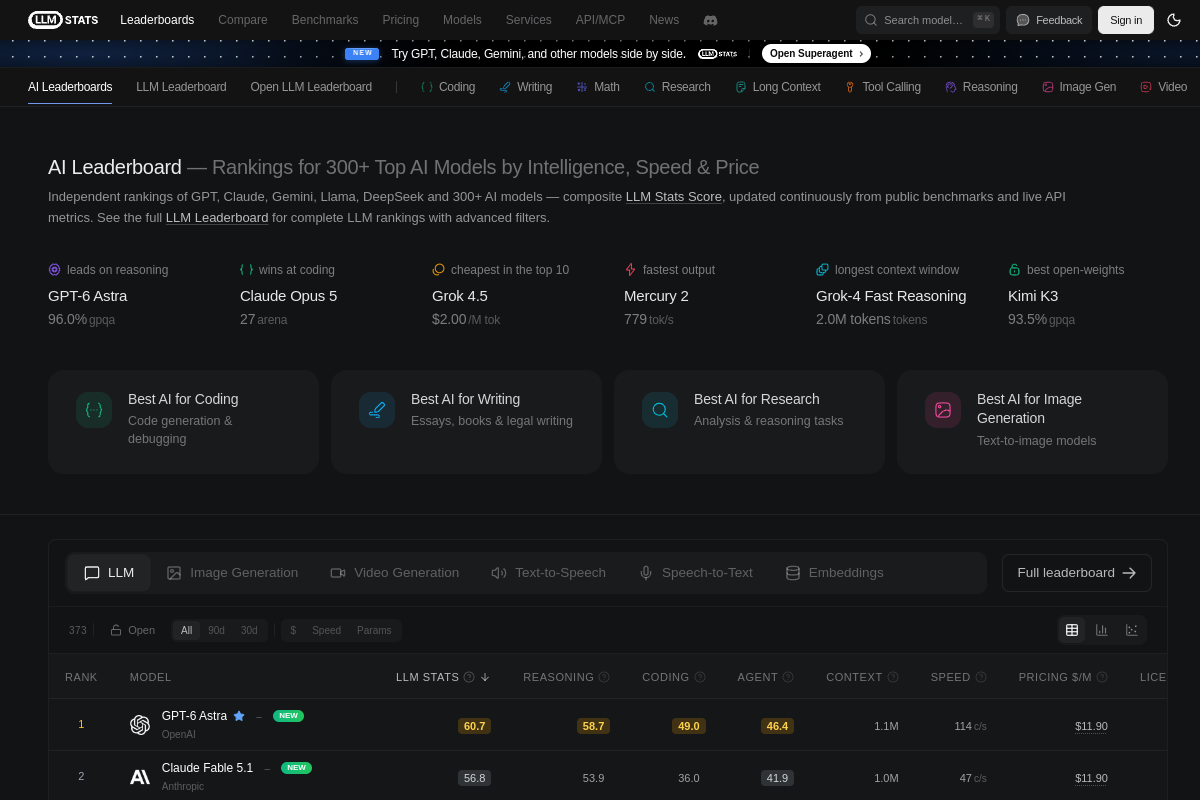Switch to Text-to-Speech tab

pos(549,573)
